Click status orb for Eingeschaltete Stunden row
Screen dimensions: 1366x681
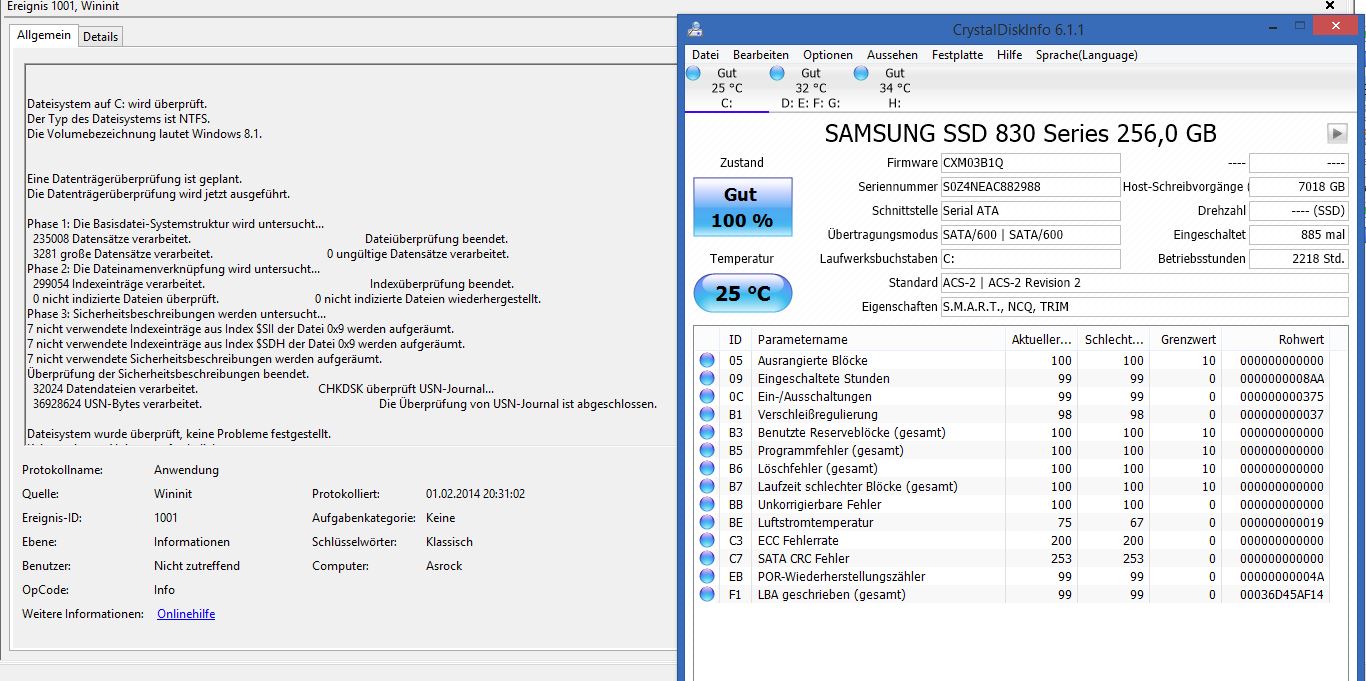707,378
